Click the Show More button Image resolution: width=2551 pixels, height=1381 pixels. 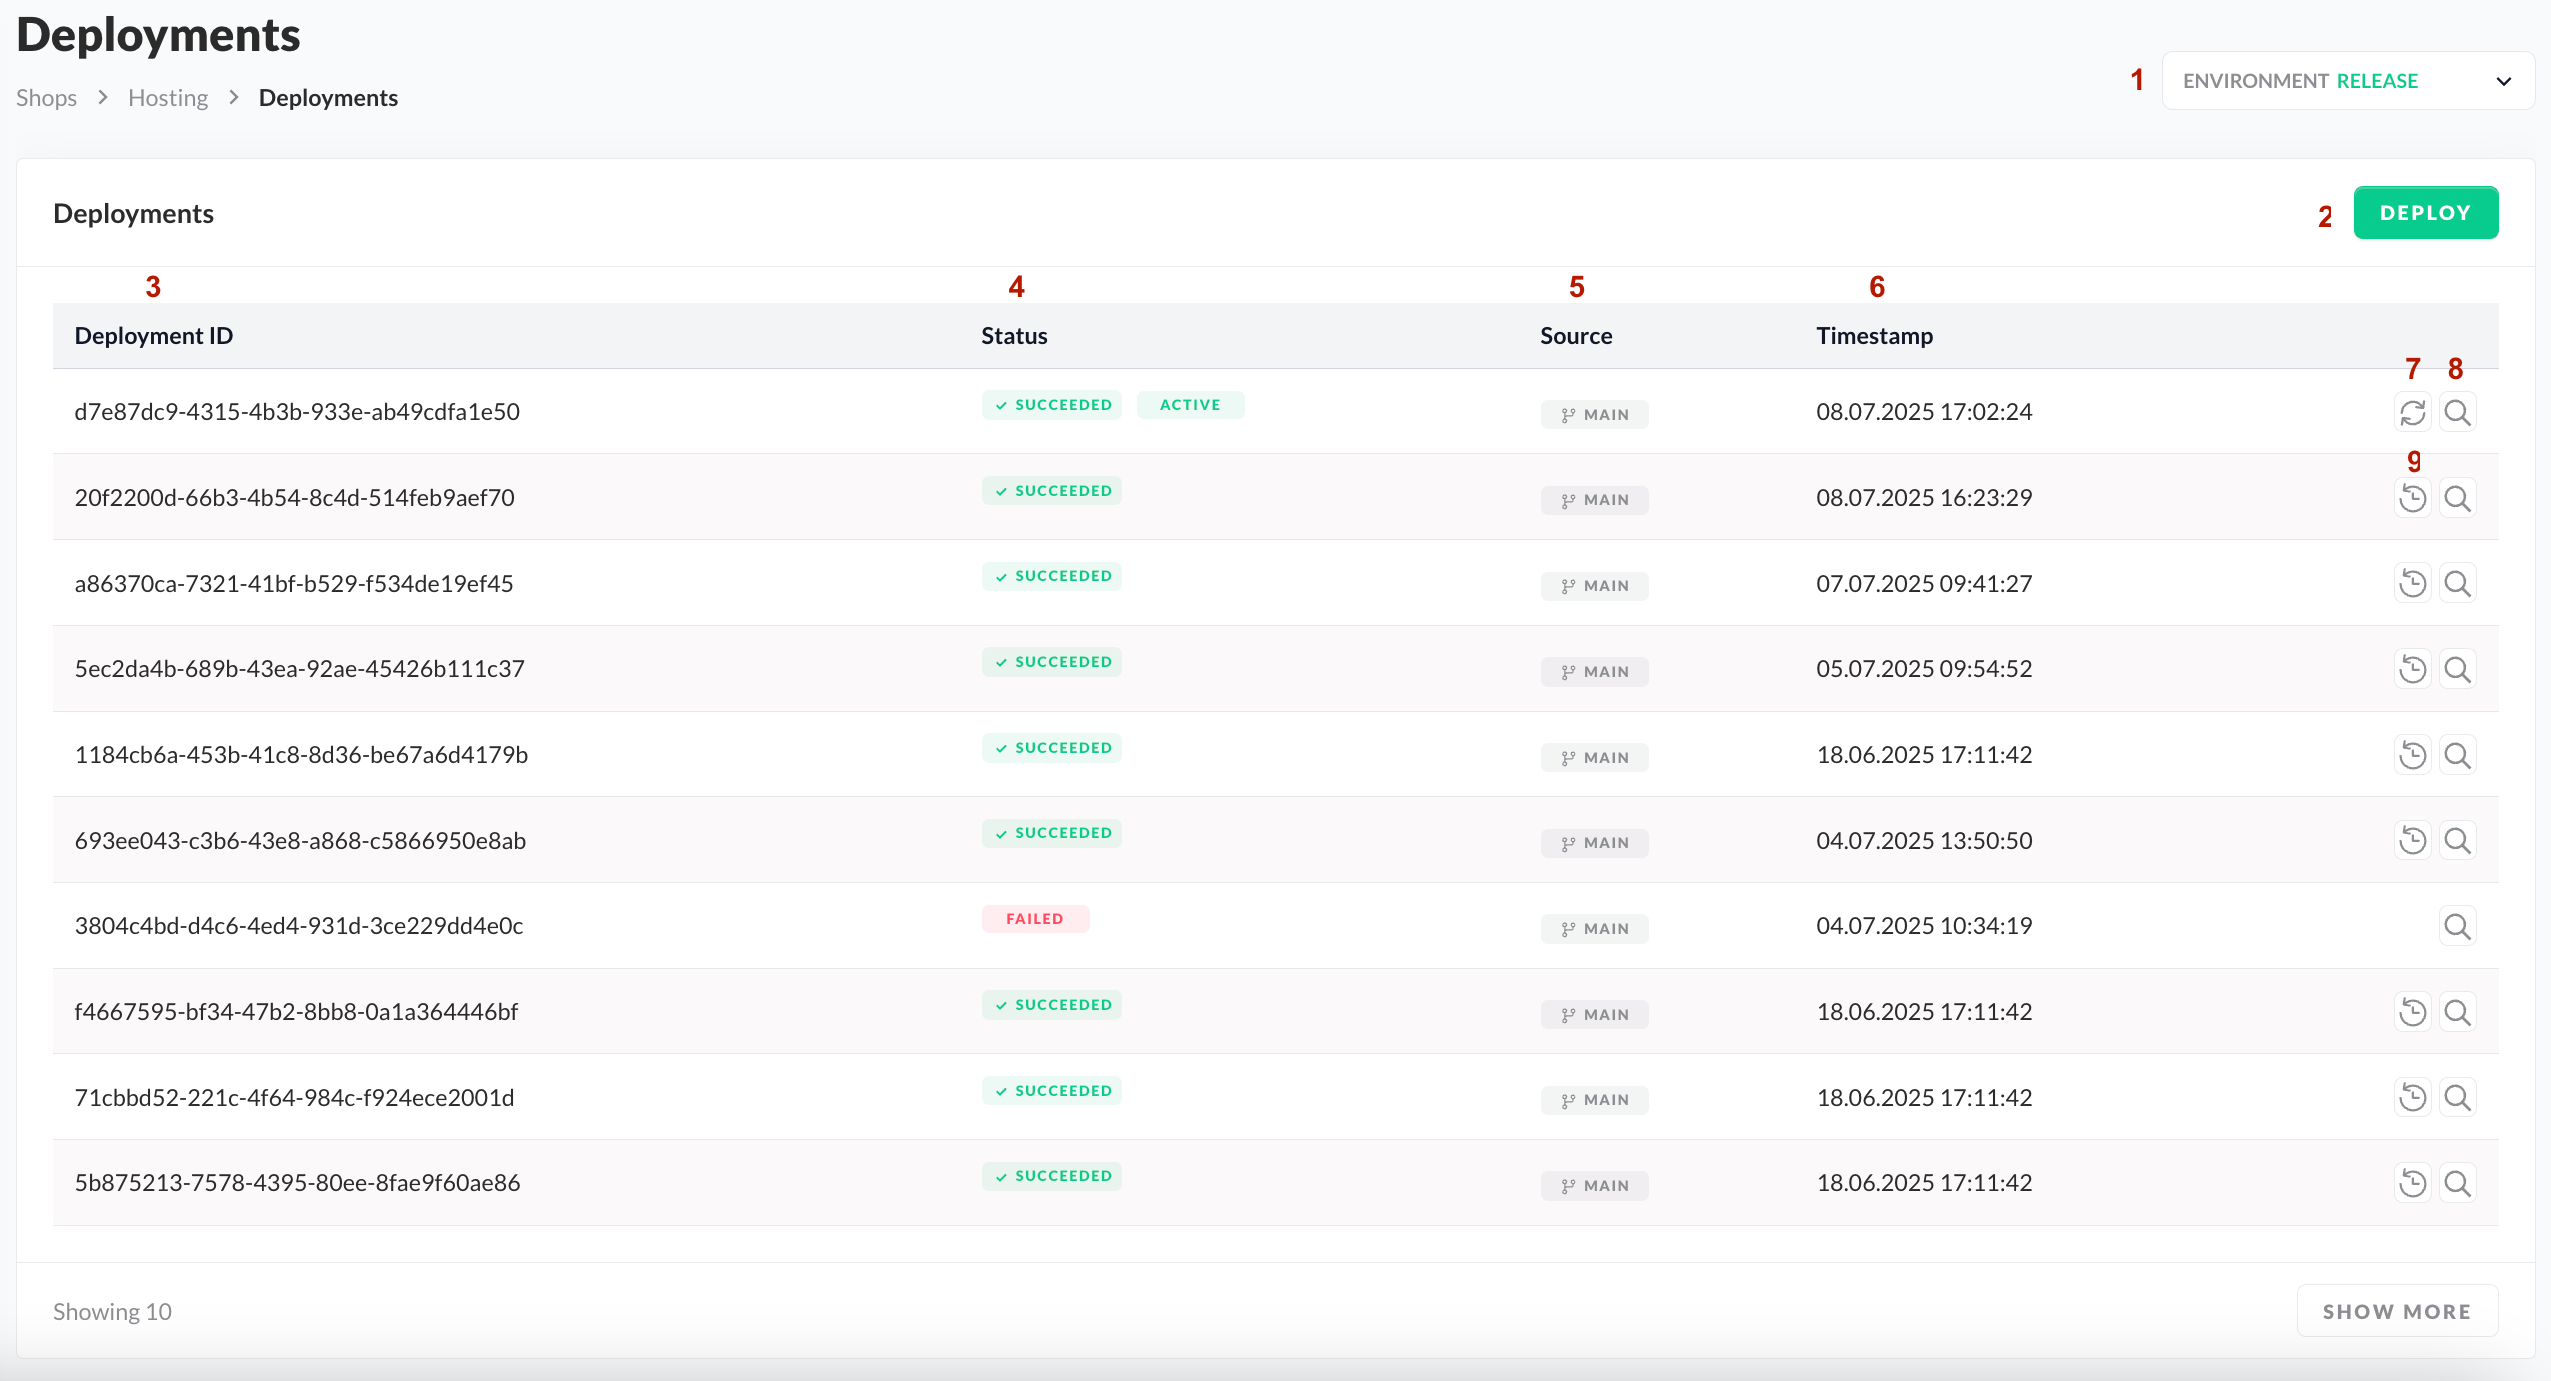pos(2396,1311)
